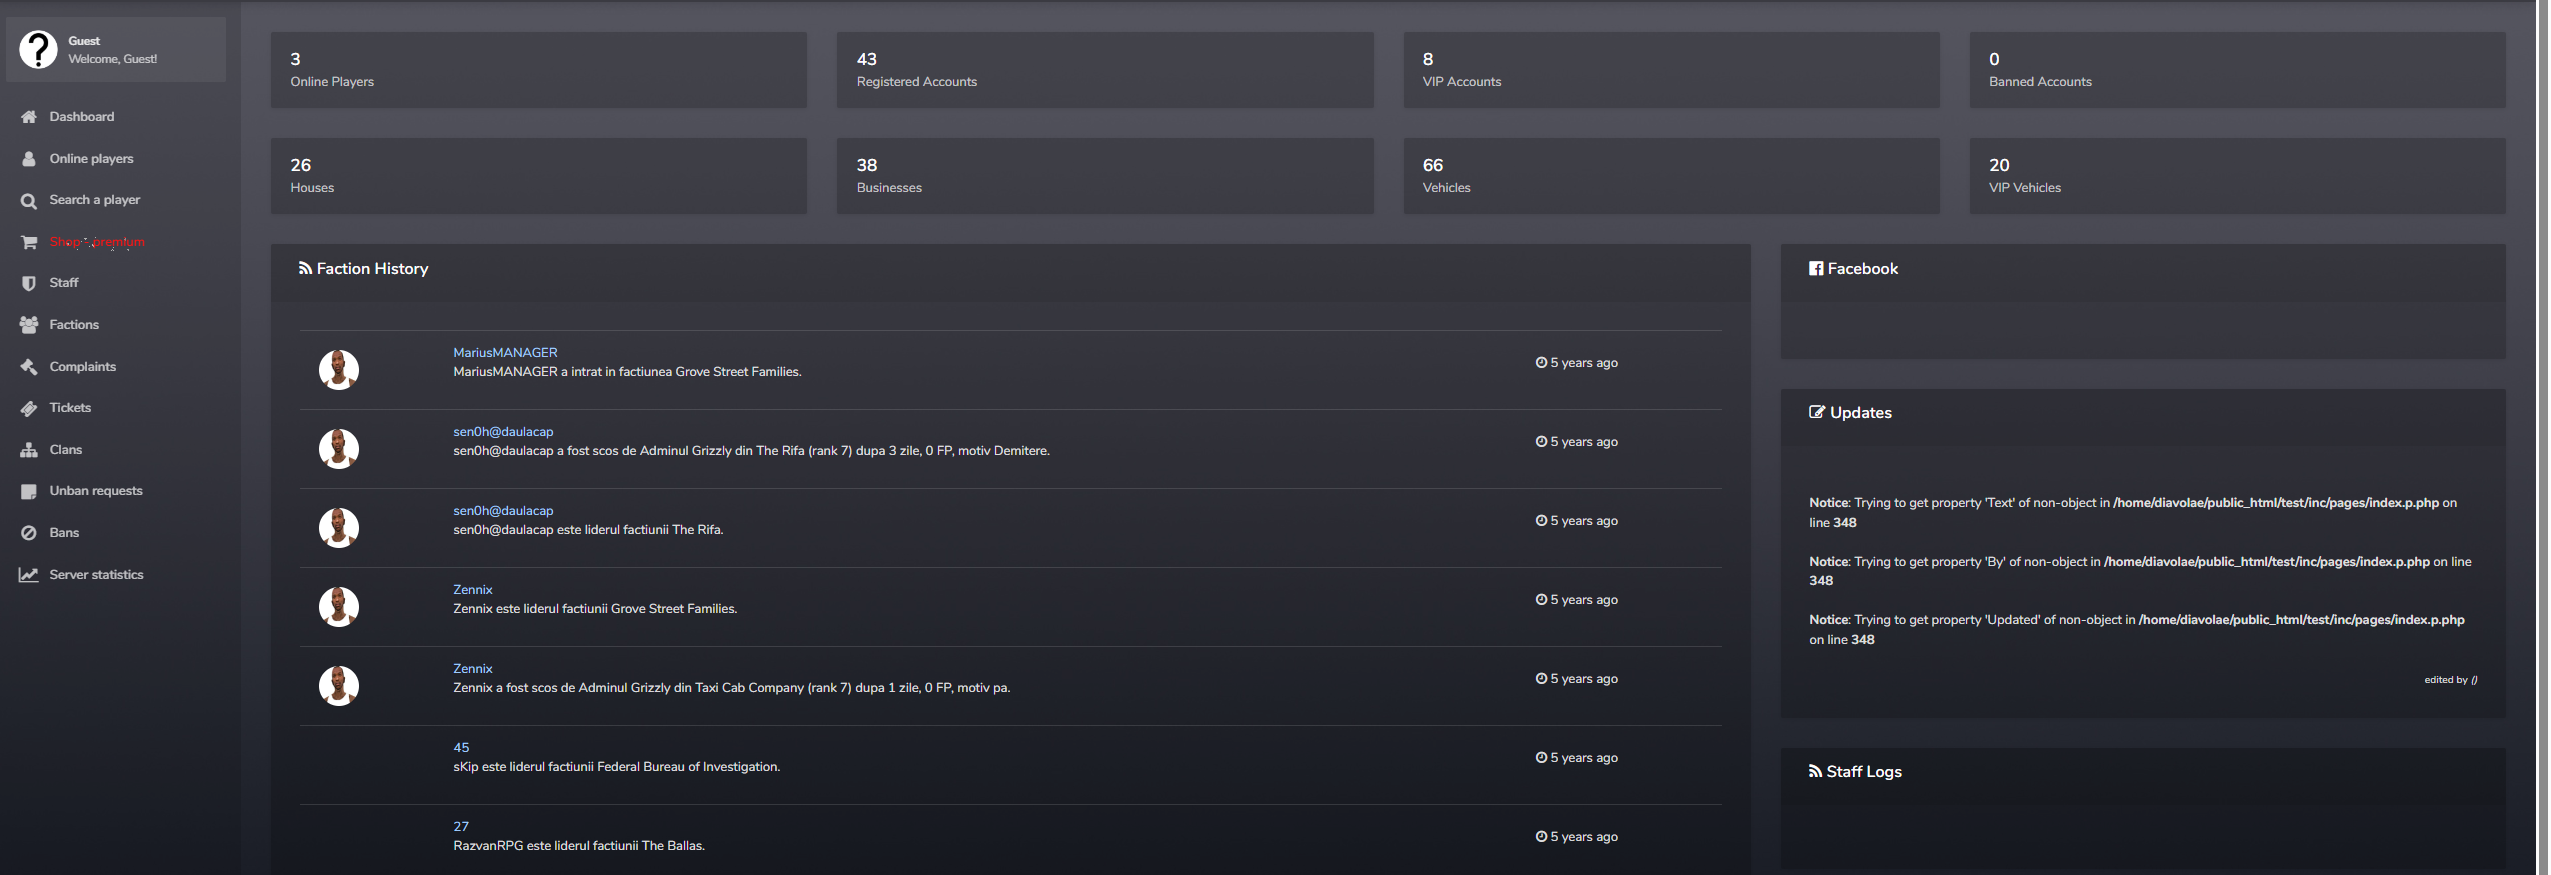Click the Complaints gavel icon
Screen dimensions: 2551x875
[29, 367]
